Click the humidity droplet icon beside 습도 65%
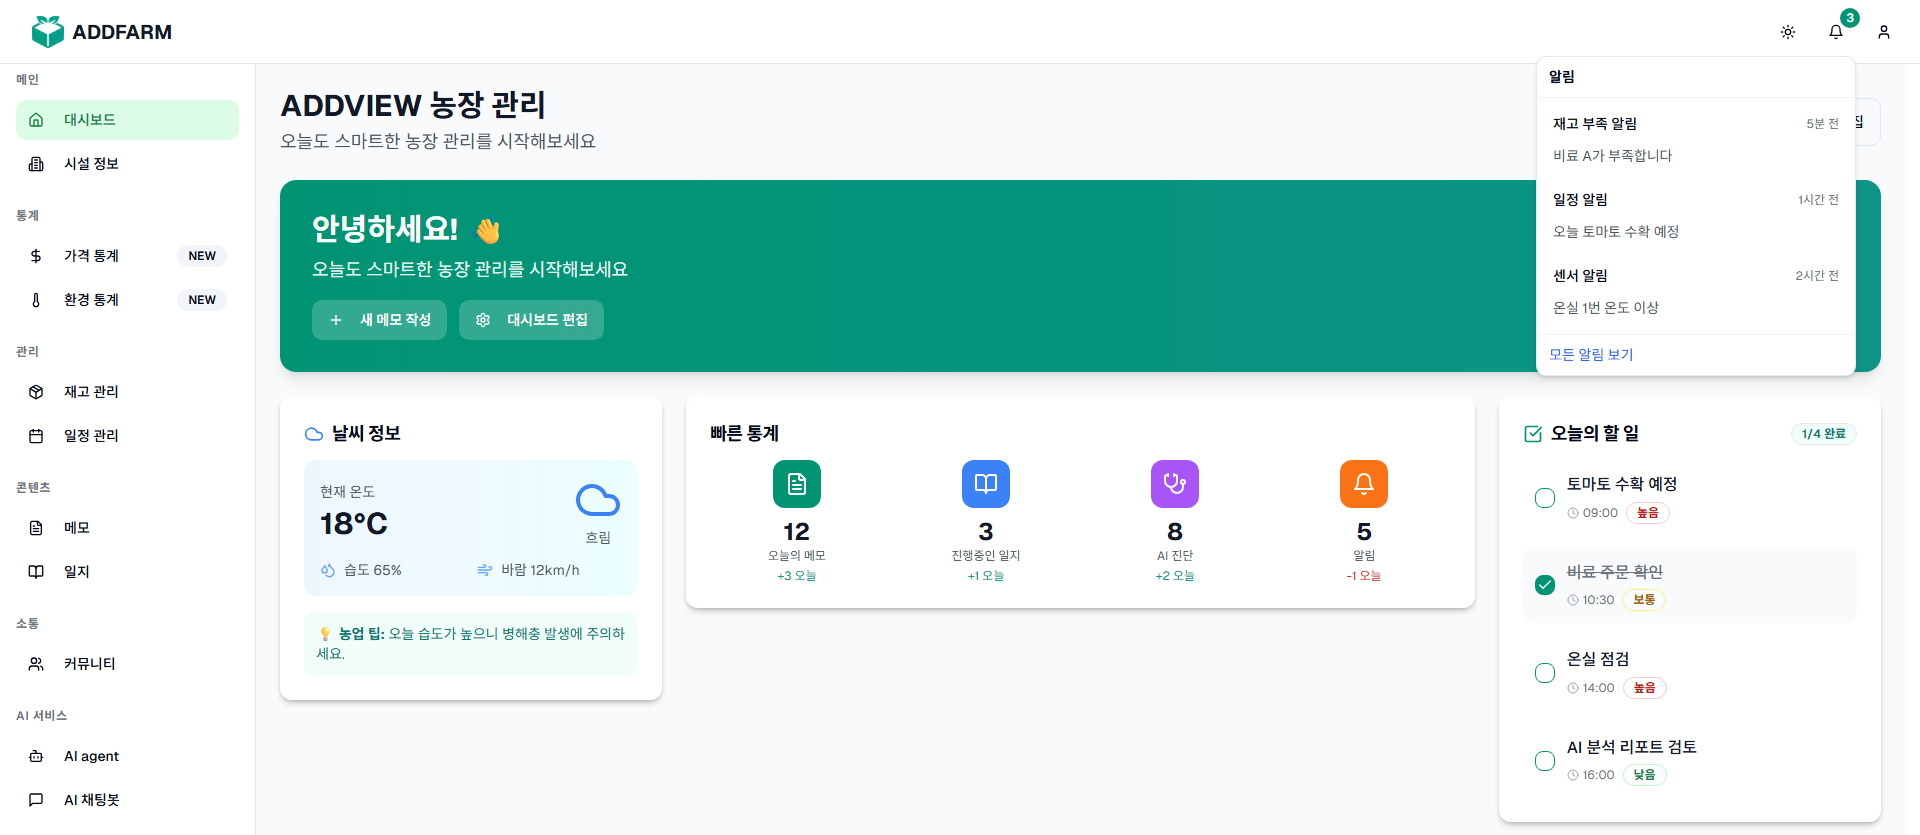Image resolution: width=1920 pixels, height=835 pixels. [x=328, y=570]
